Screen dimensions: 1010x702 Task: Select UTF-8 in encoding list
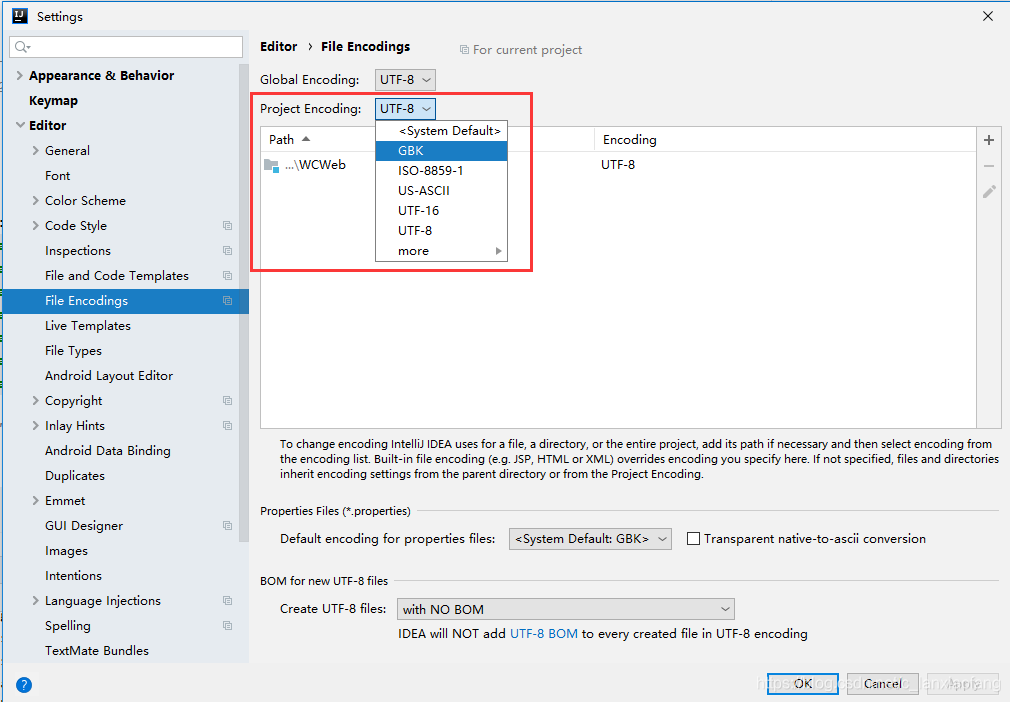pyautogui.click(x=441, y=231)
